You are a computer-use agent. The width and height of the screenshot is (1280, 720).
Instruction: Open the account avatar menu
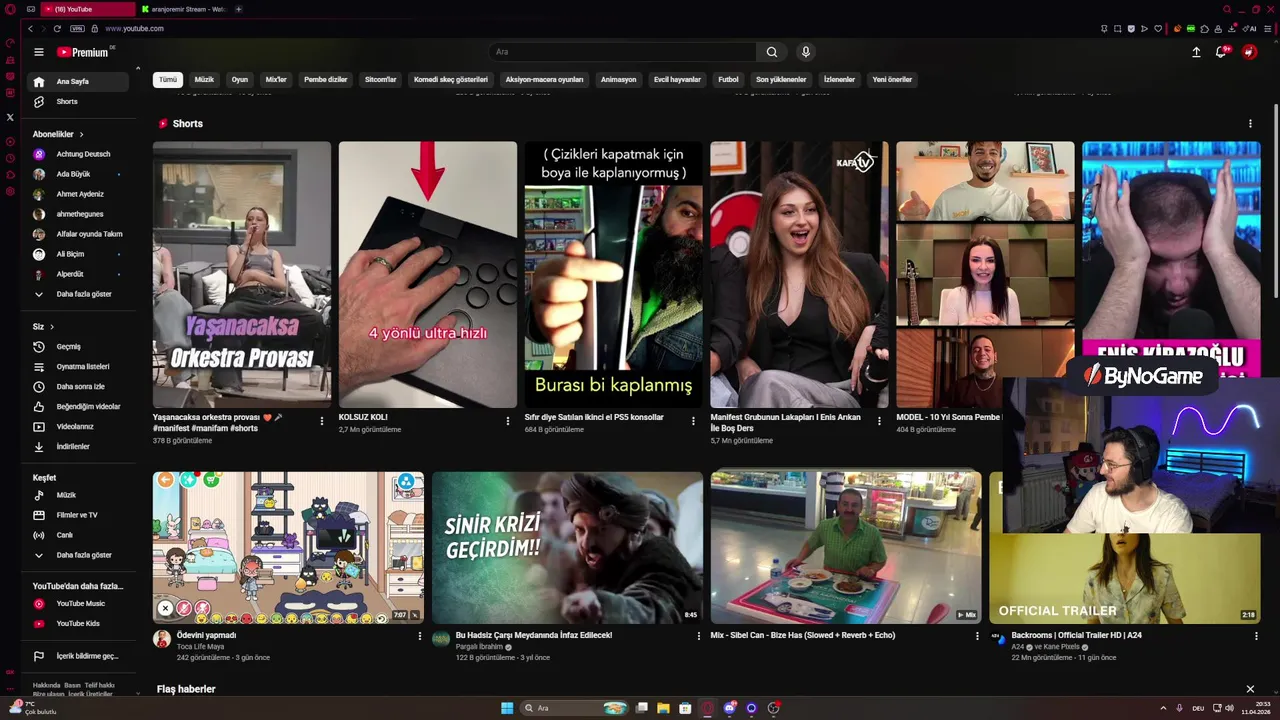(x=1250, y=52)
